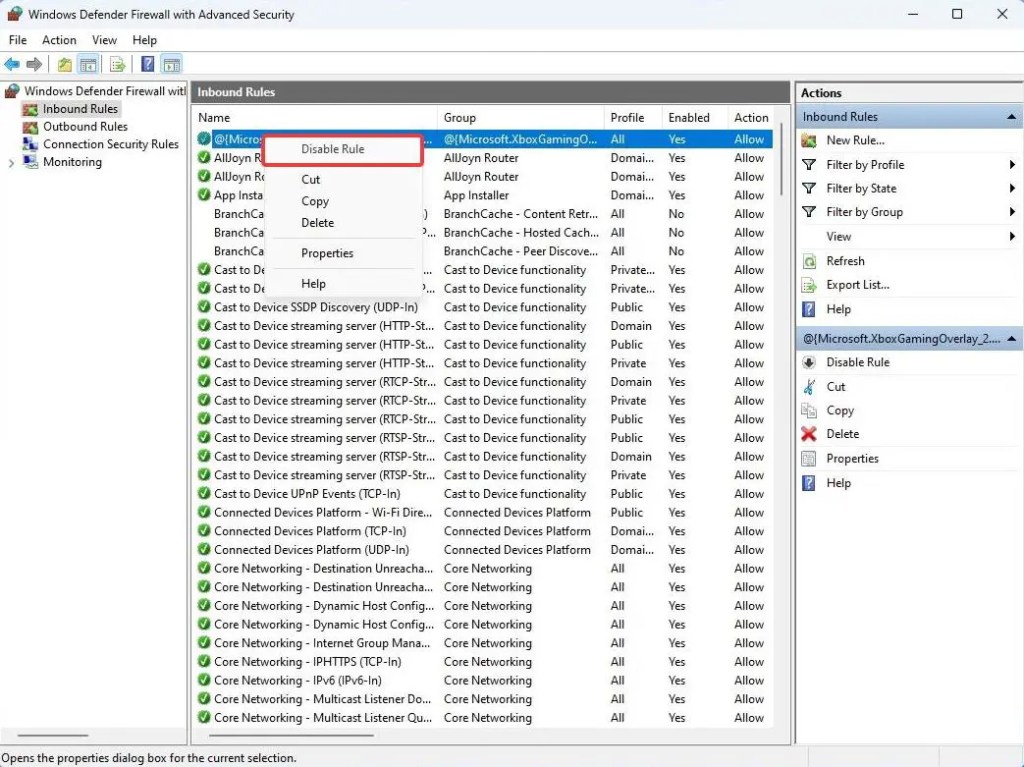Click the App Installer group cell
This screenshot has width=1024, height=767.
point(476,195)
